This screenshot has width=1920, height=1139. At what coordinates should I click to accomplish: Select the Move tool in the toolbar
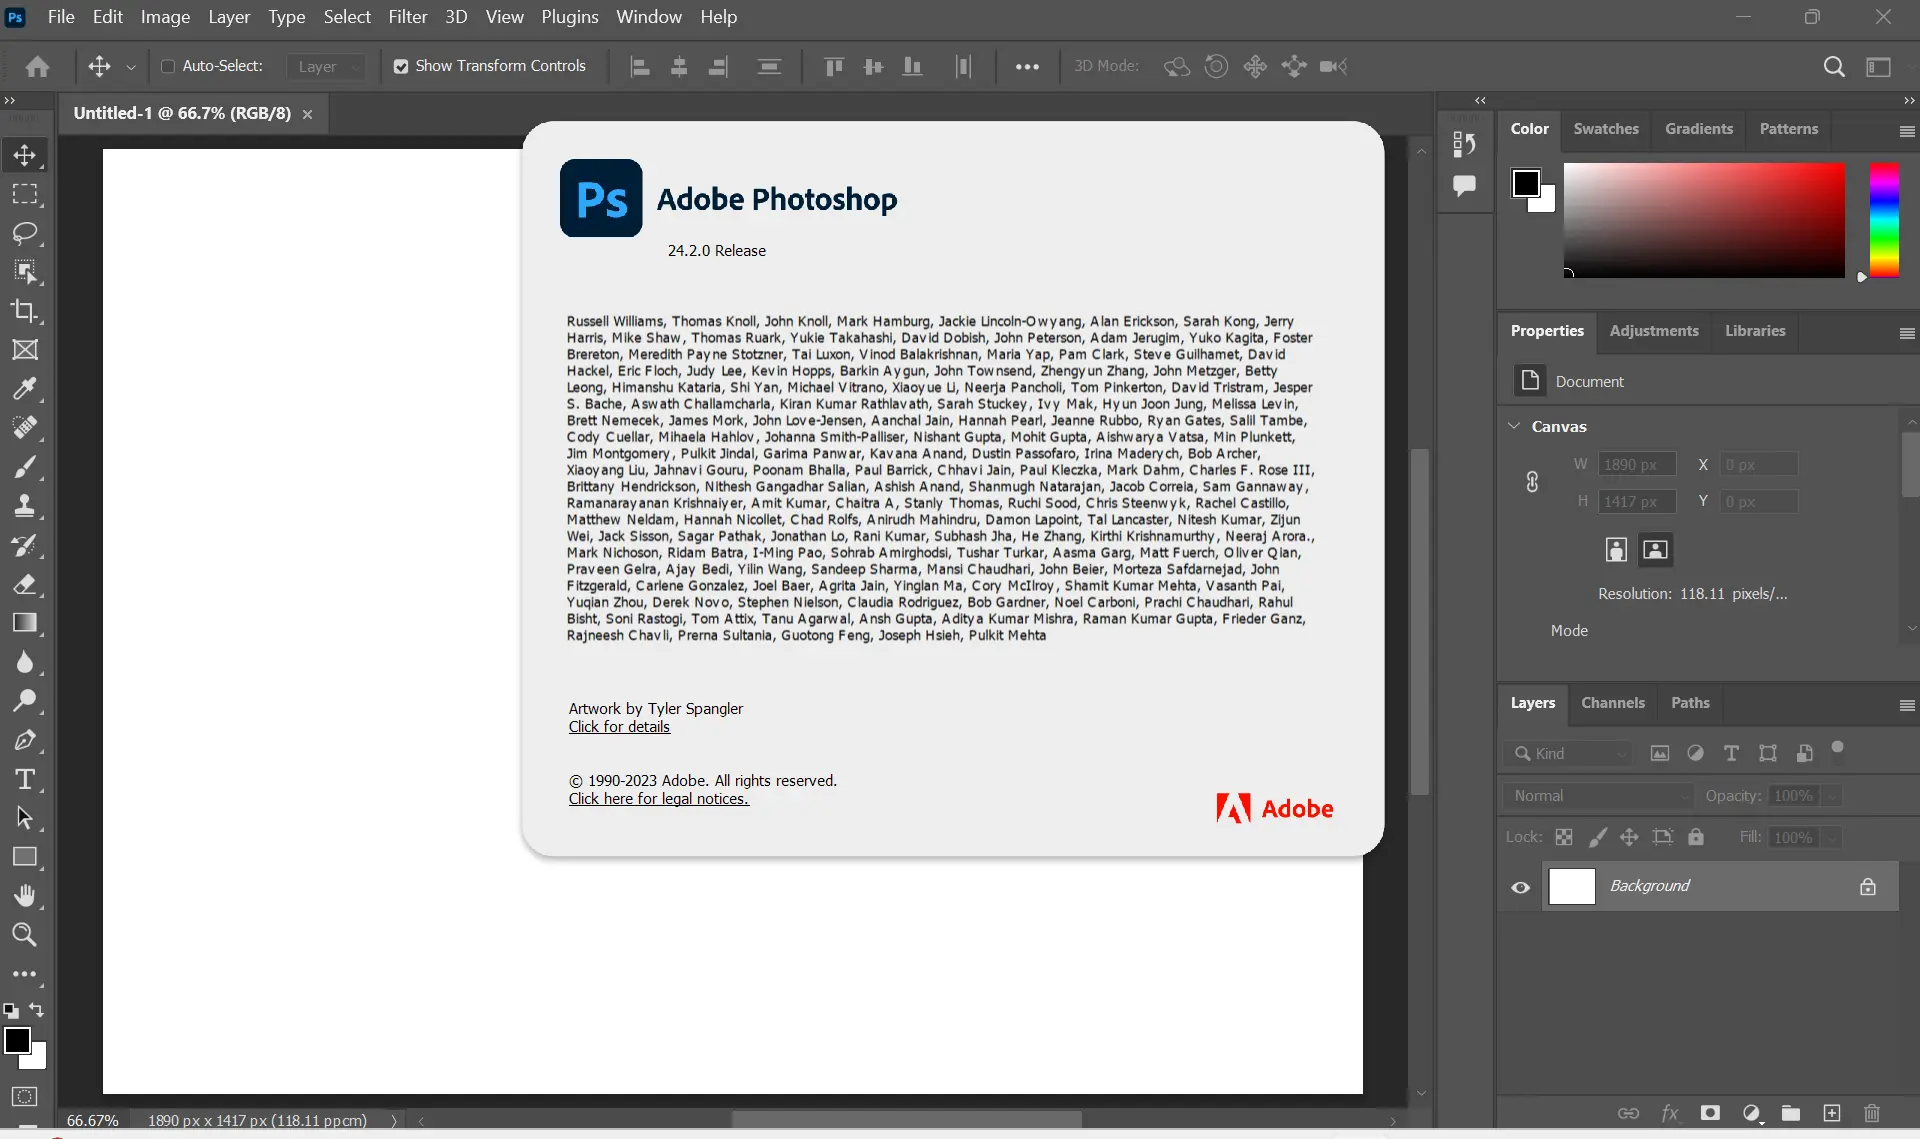[x=25, y=155]
